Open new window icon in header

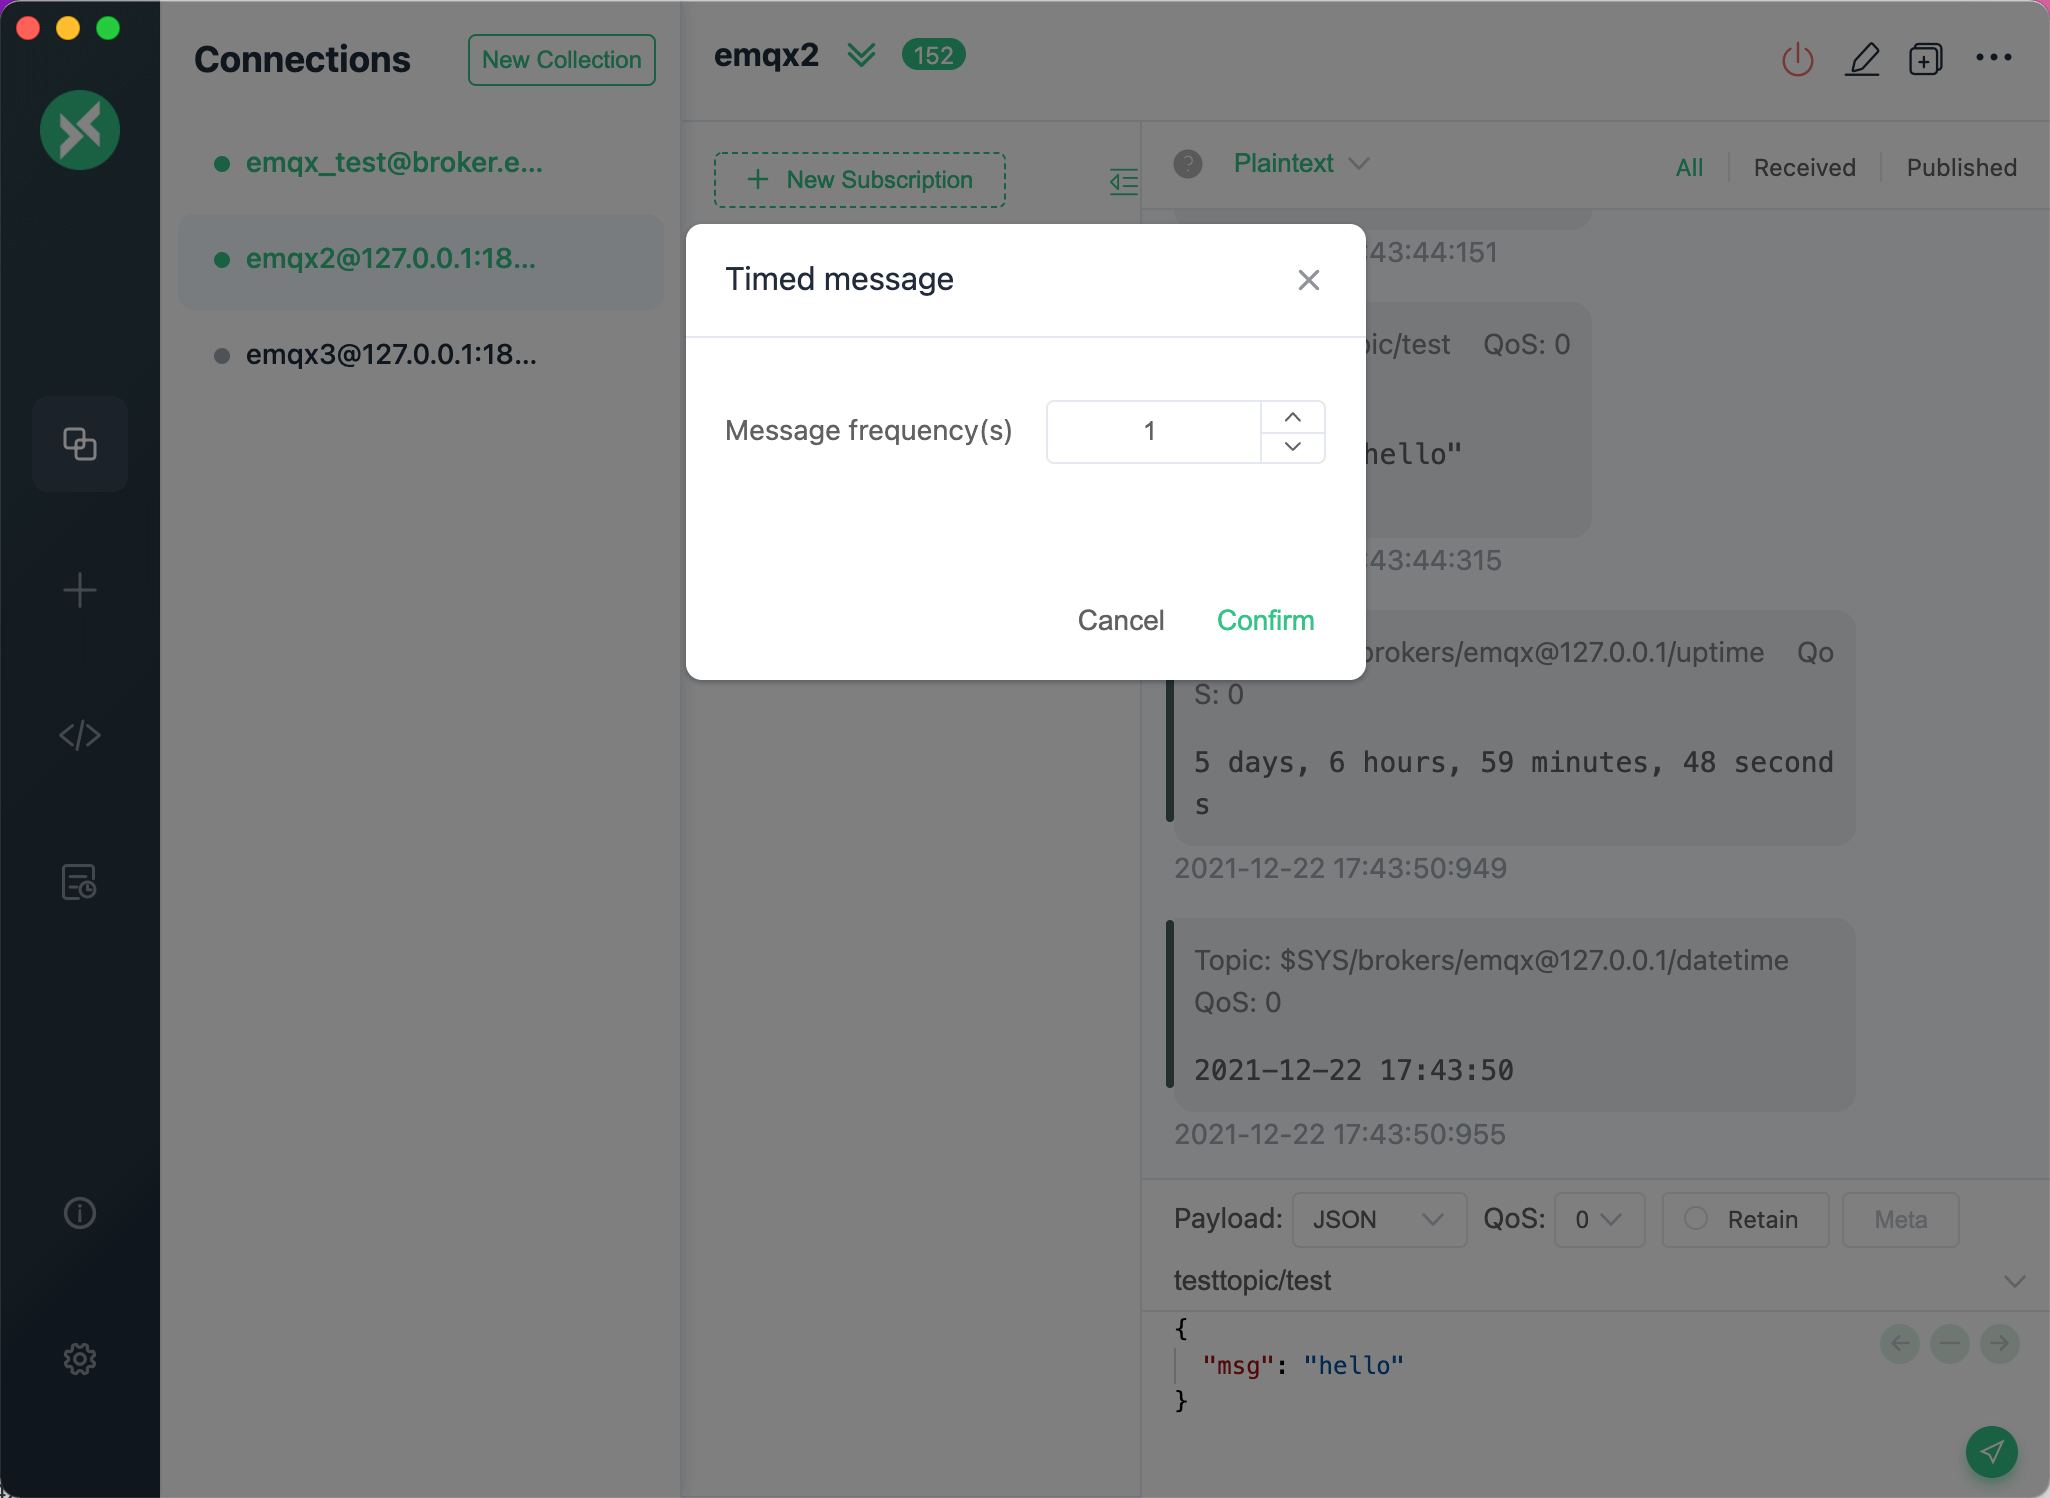1925,59
